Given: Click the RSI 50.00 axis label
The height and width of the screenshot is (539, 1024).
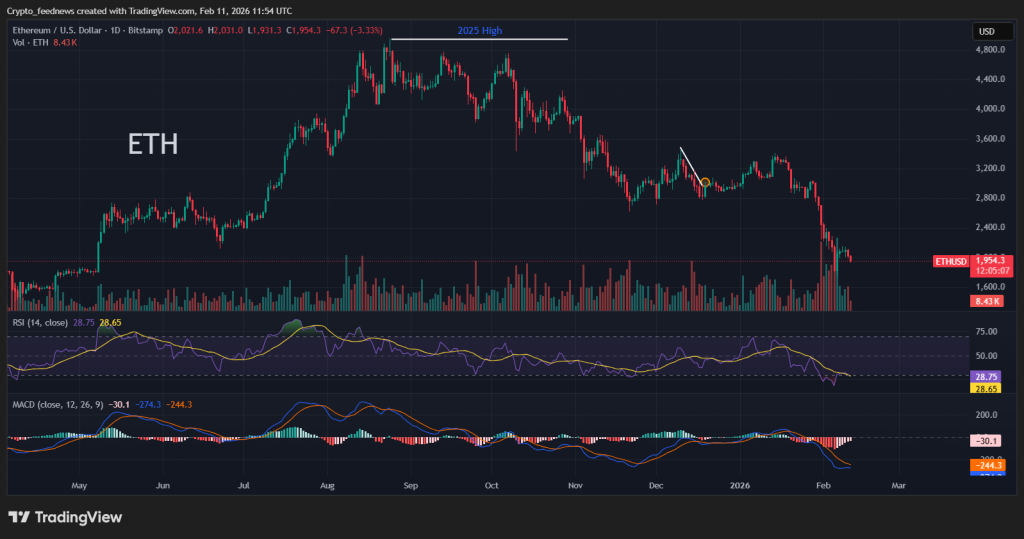Looking at the screenshot, I should pyautogui.click(x=986, y=356).
